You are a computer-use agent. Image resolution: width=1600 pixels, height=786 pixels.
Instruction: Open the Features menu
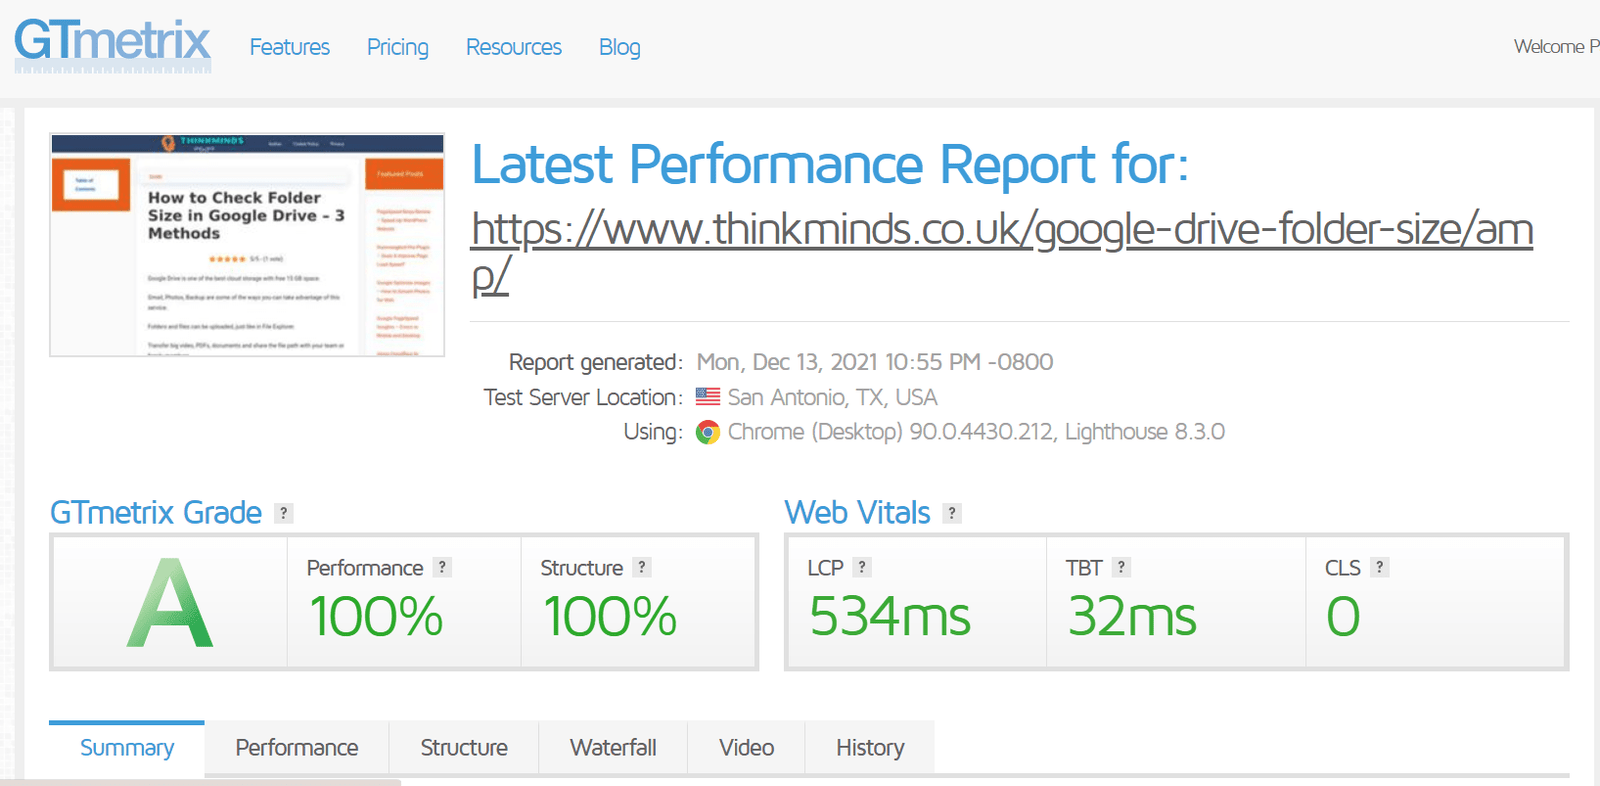click(x=289, y=47)
